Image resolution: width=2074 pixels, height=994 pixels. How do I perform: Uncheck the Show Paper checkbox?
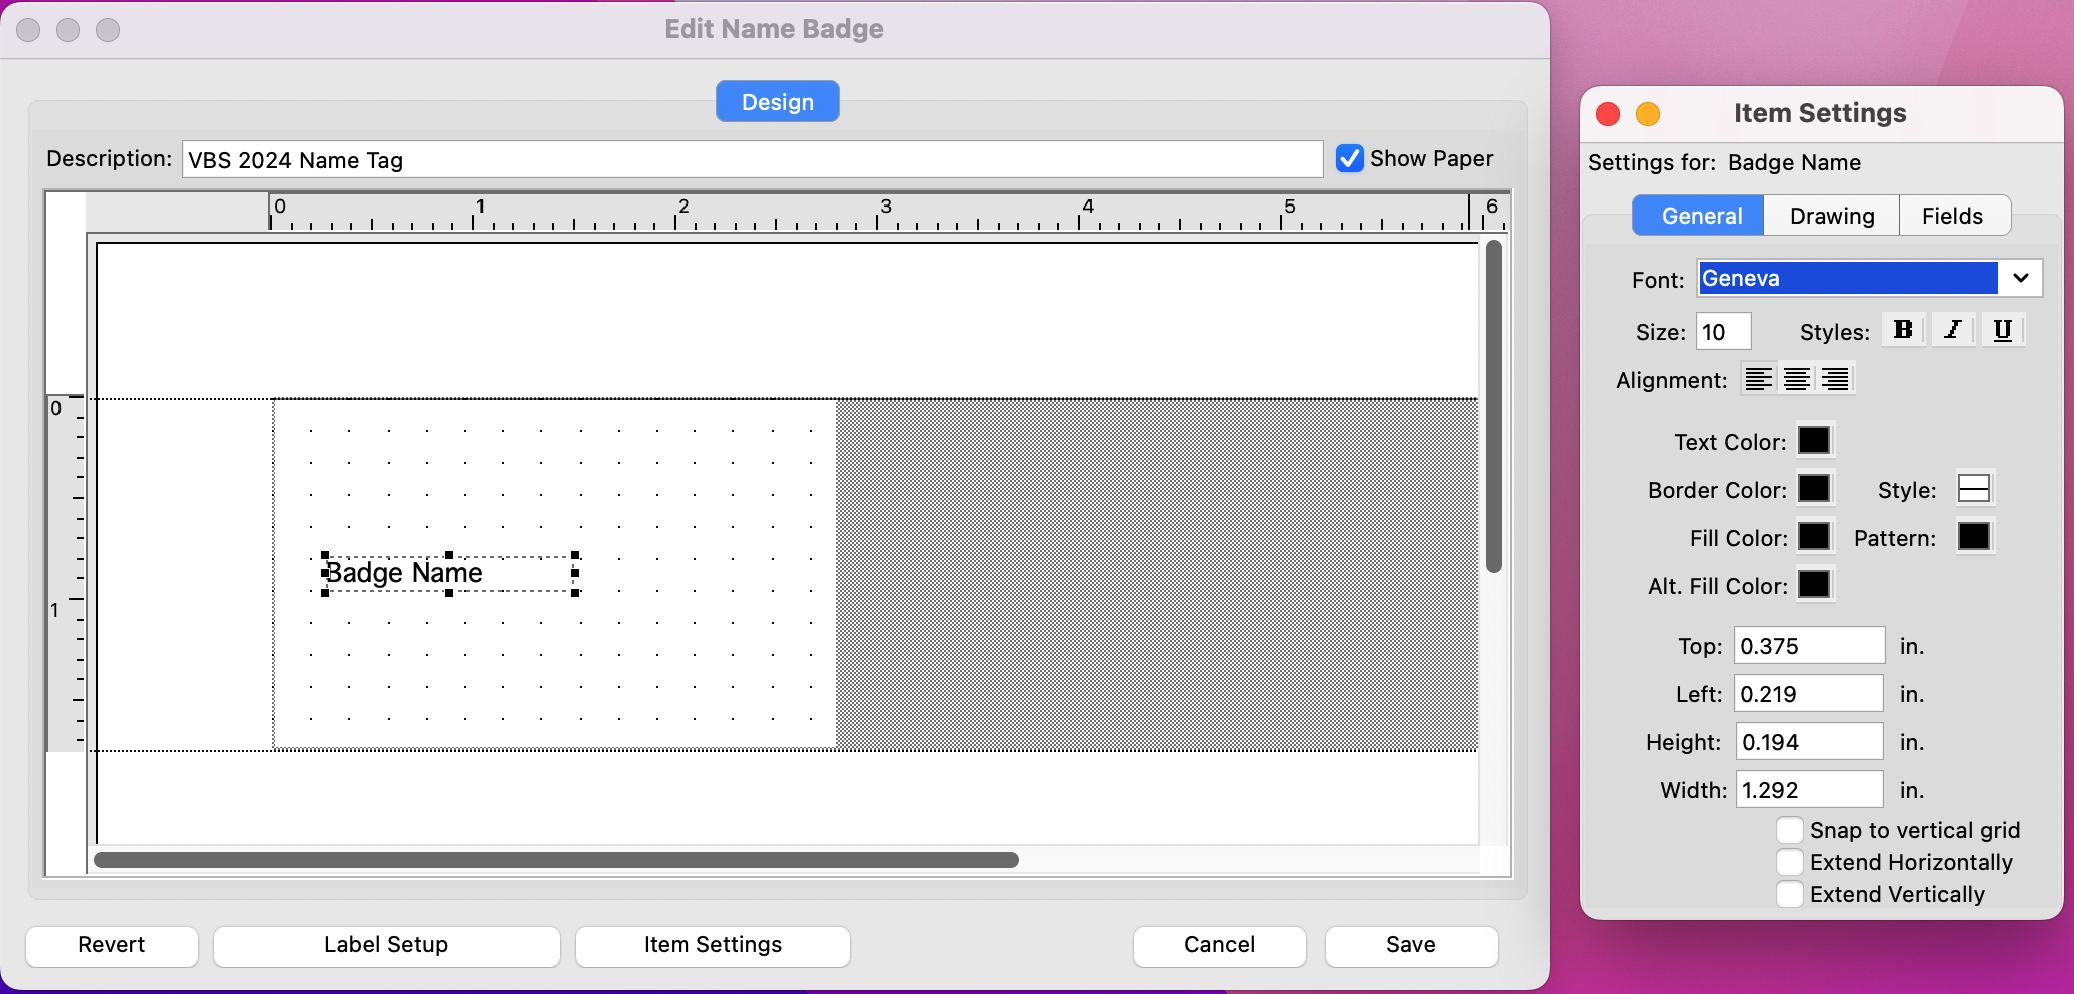click(1350, 159)
